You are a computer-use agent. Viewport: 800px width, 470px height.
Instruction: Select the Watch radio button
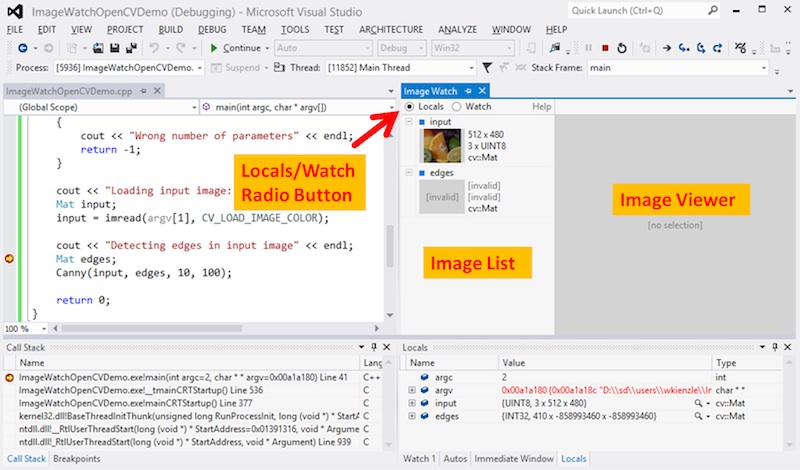(x=457, y=107)
